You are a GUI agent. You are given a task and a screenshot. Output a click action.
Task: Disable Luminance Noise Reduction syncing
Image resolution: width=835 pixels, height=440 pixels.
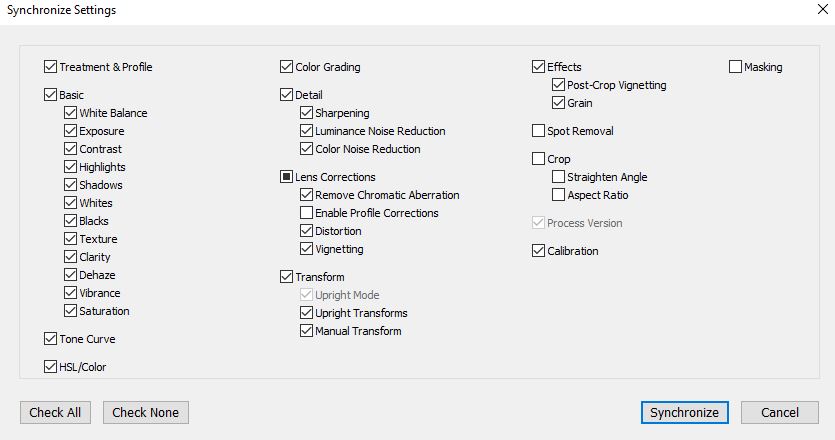[307, 132]
